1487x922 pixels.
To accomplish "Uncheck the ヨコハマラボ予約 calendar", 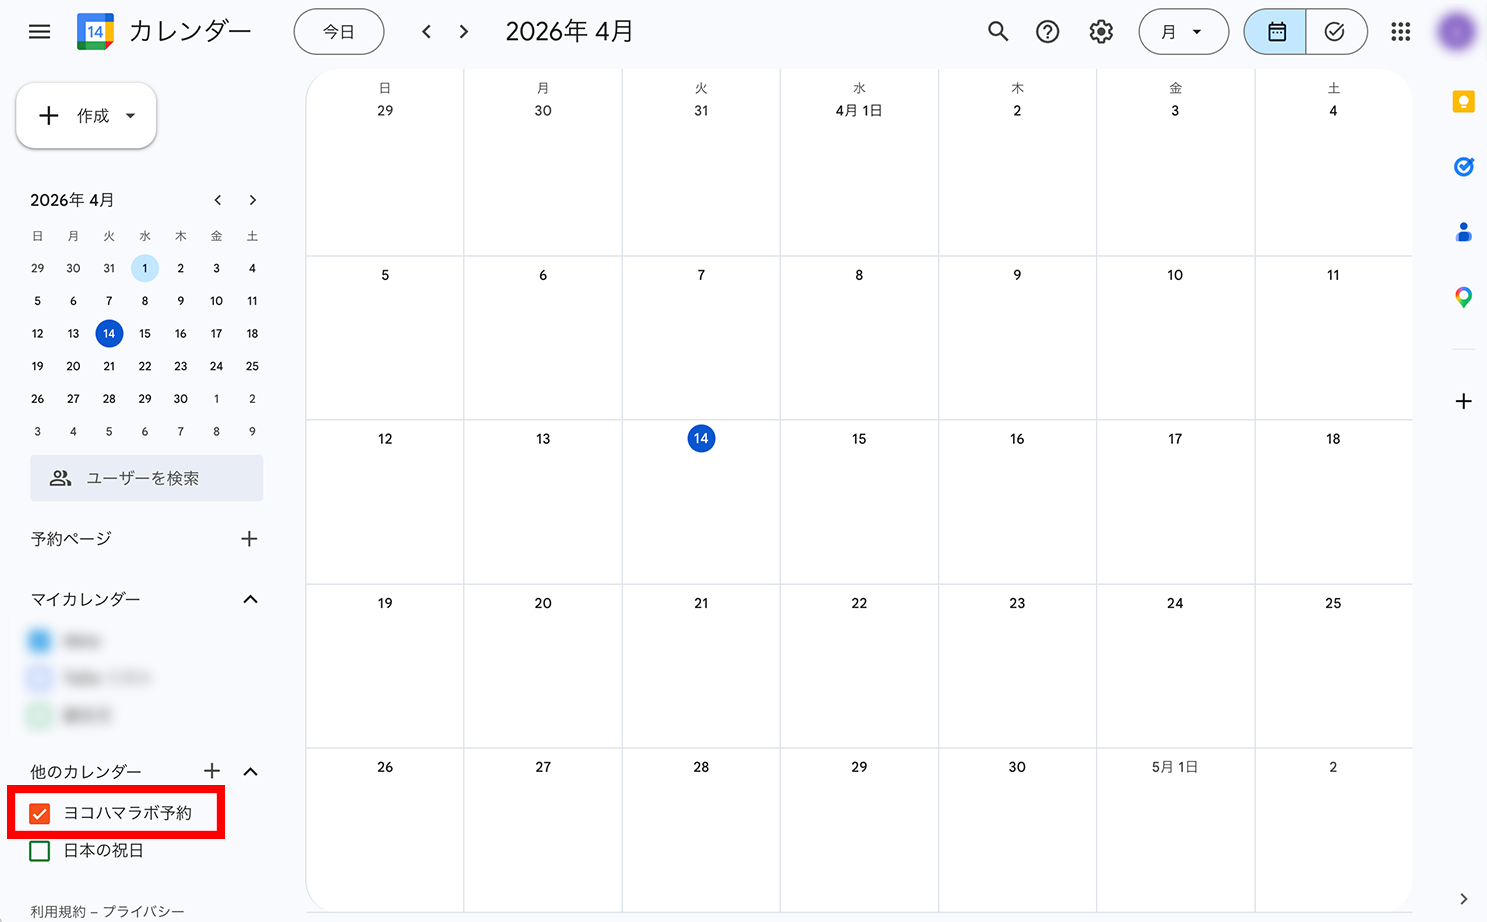I will 40,813.
